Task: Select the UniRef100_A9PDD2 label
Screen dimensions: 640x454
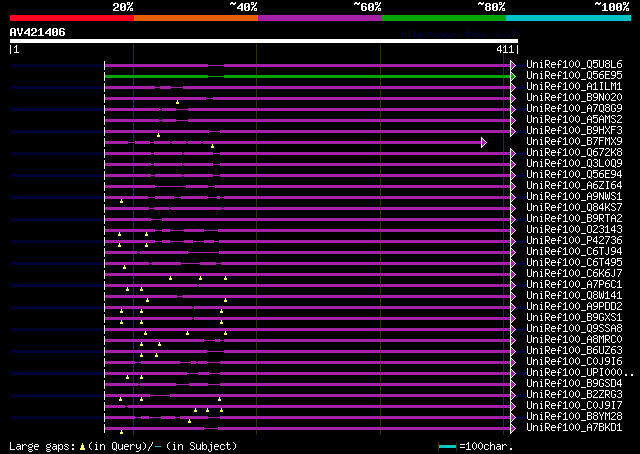Action: (x=574, y=307)
